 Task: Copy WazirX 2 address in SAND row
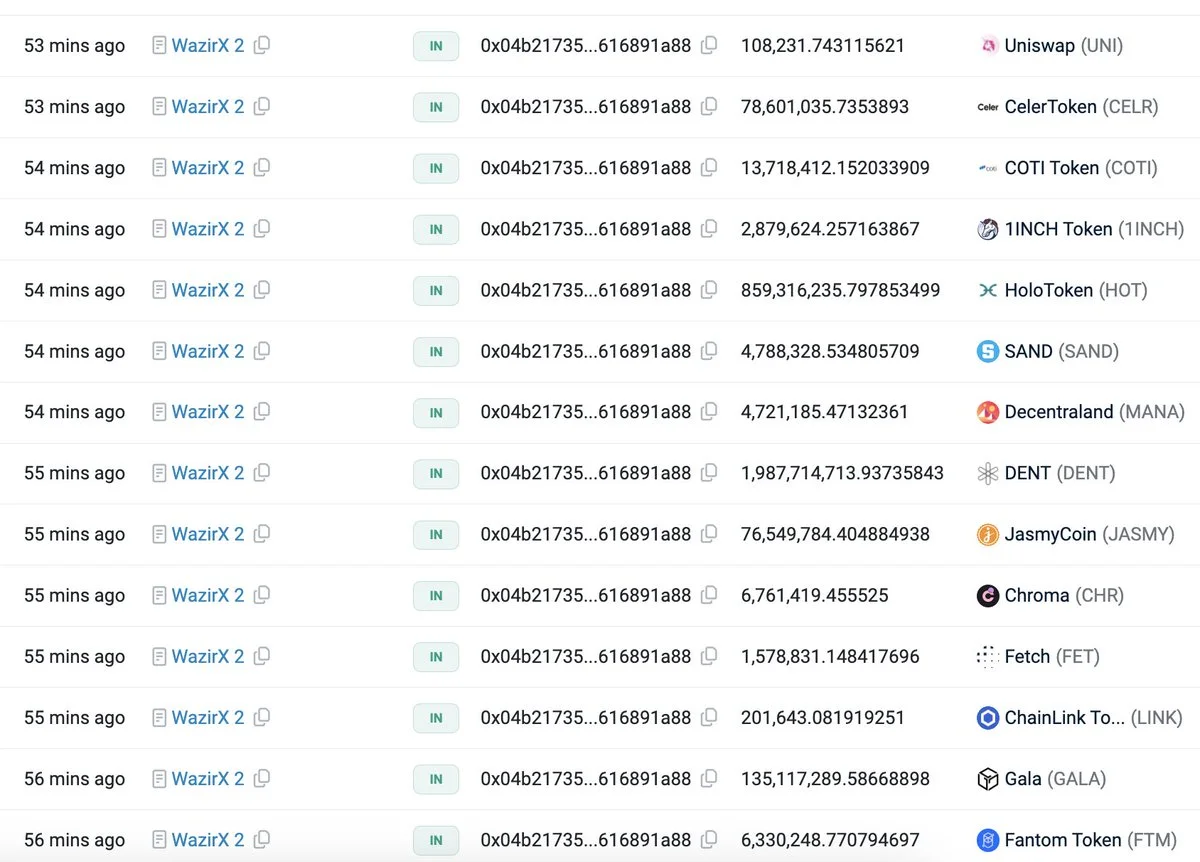(x=262, y=350)
